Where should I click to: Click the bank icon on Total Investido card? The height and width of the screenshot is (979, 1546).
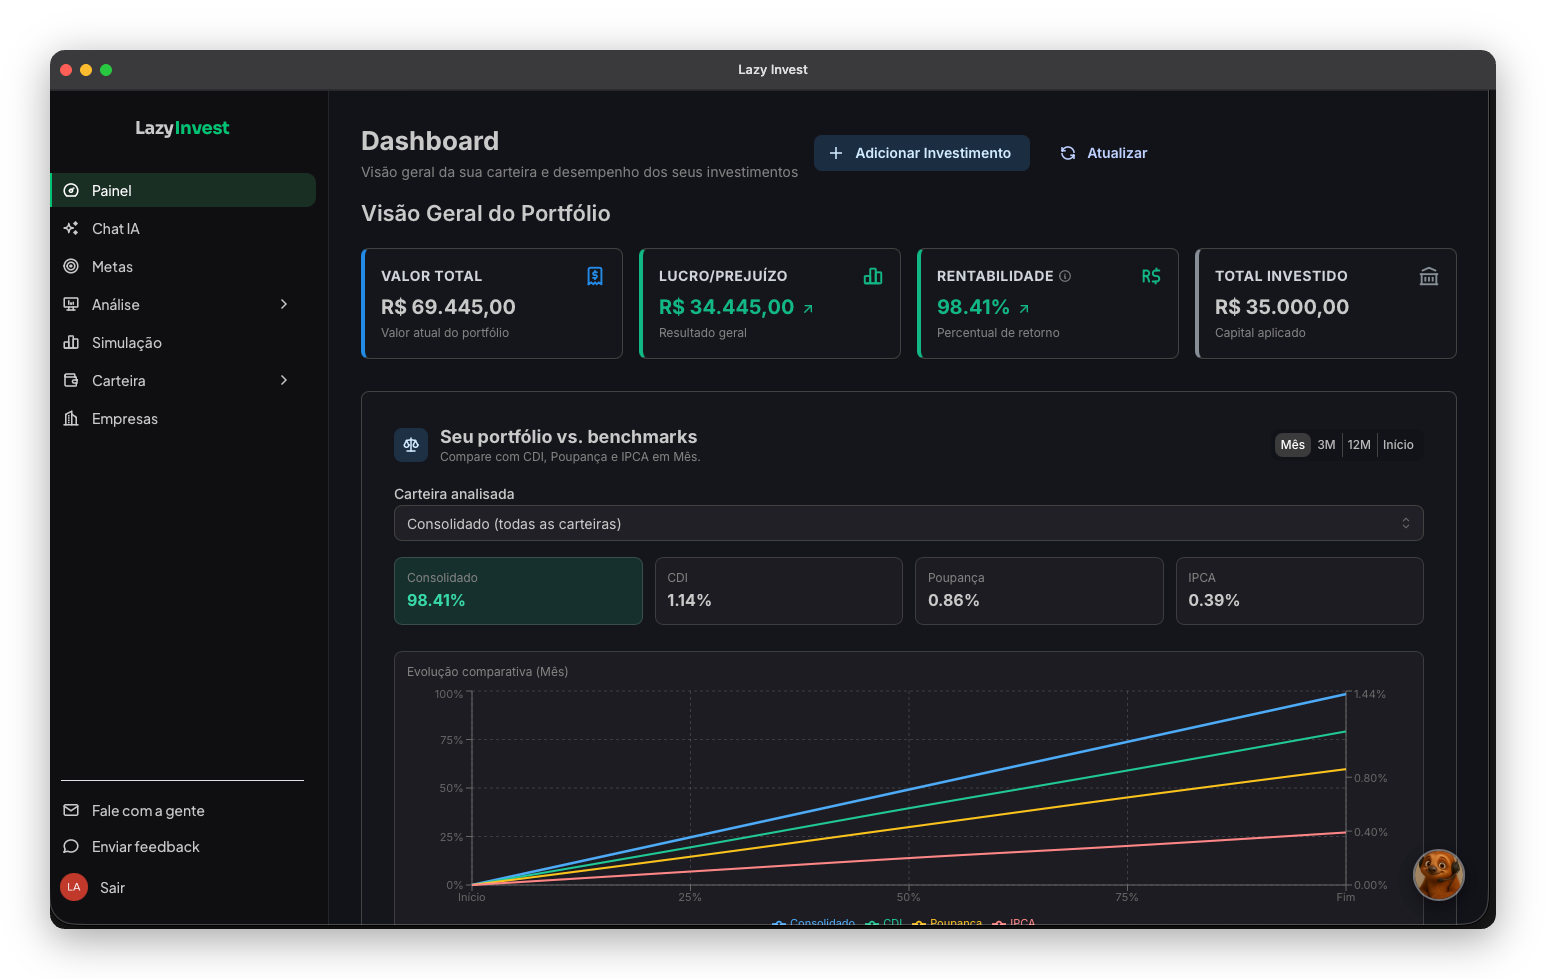coord(1429,276)
